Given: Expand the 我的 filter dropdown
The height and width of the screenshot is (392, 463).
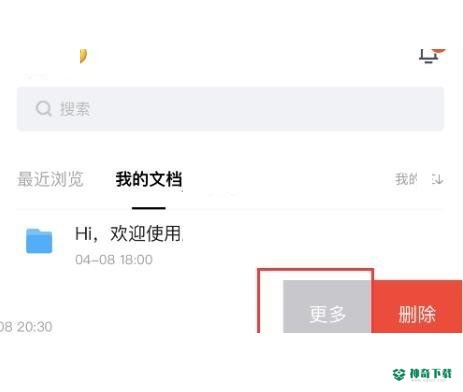Looking at the screenshot, I should tap(406, 179).
